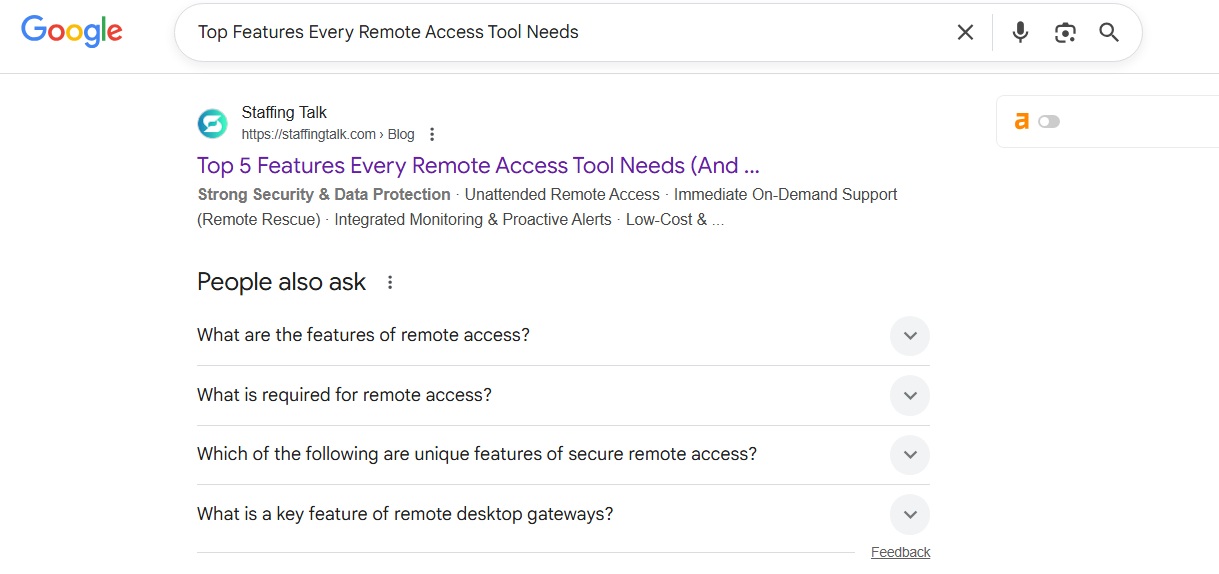
Task: Open the three-dot menu beside staffingtalk.com
Action: point(432,134)
